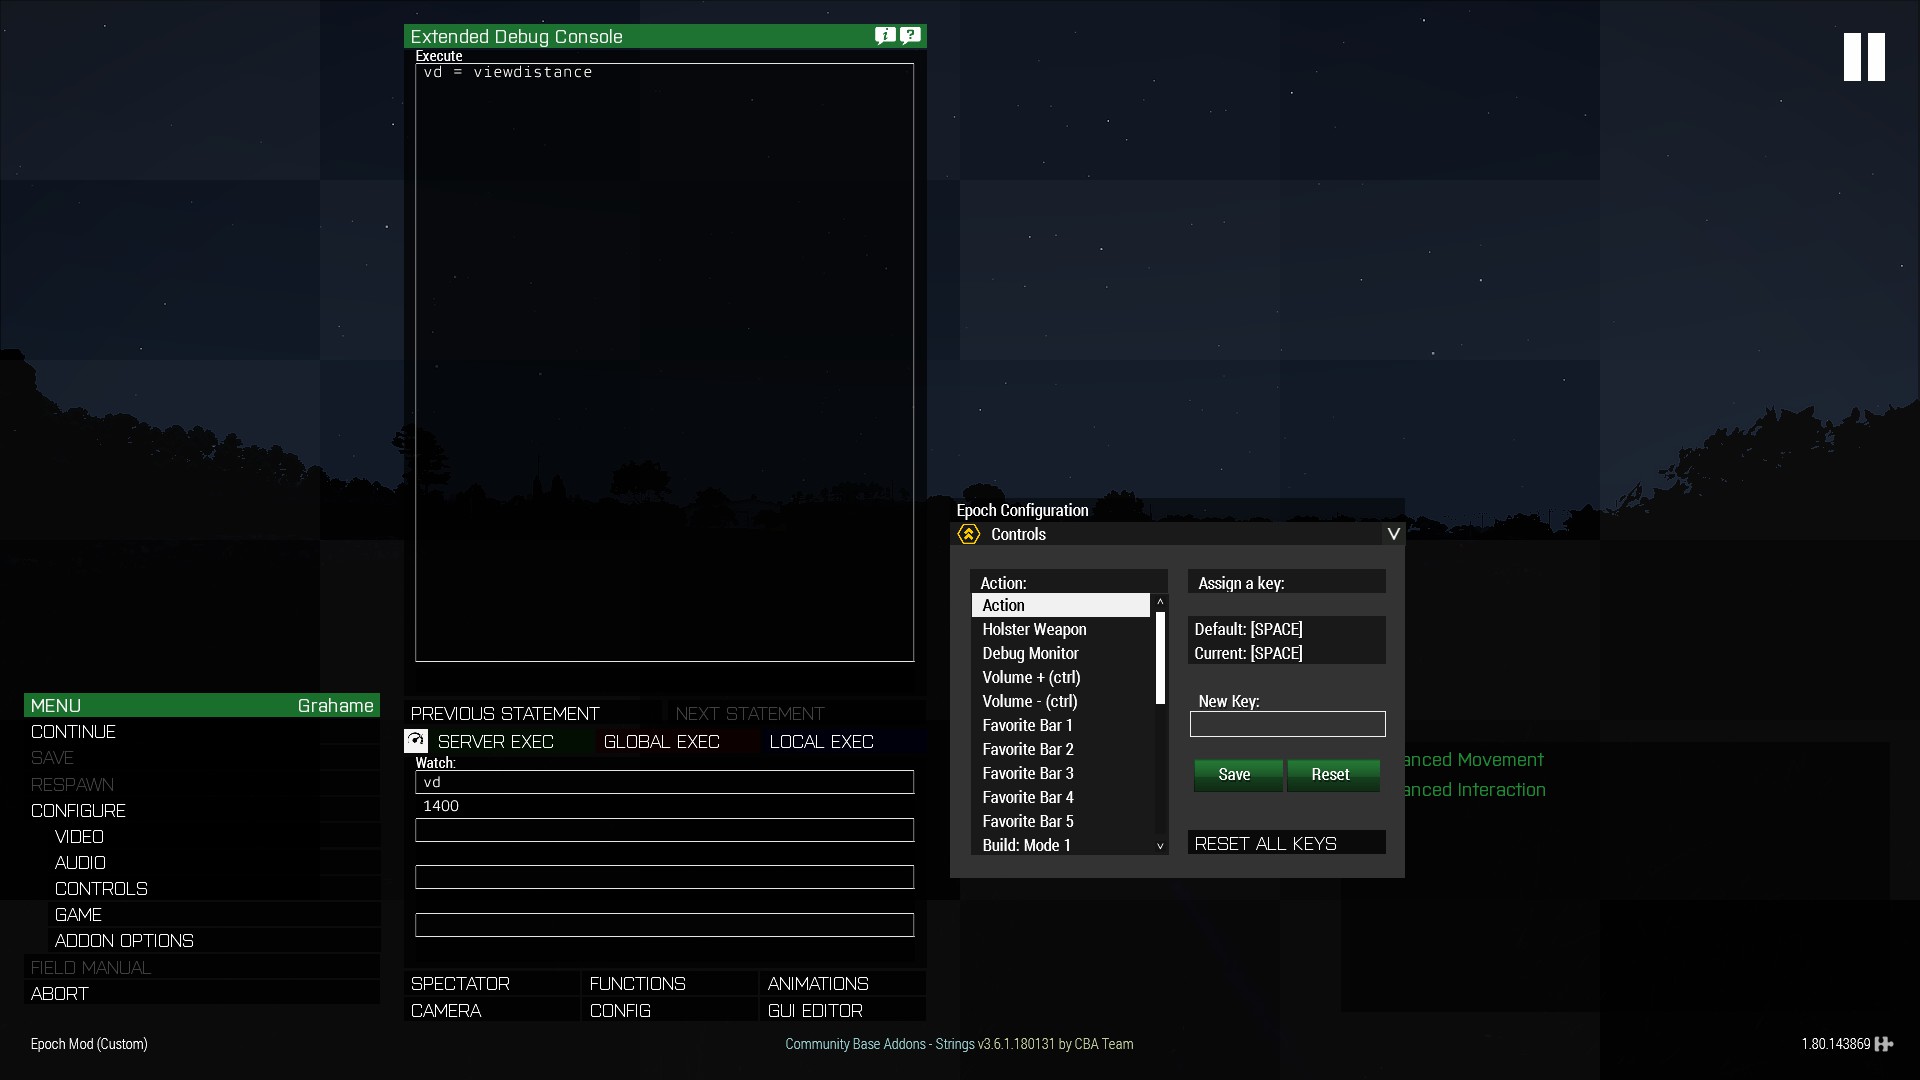This screenshot has height=1080, width=1920.
Task: Load the Previous Statement
Action: 505,714
